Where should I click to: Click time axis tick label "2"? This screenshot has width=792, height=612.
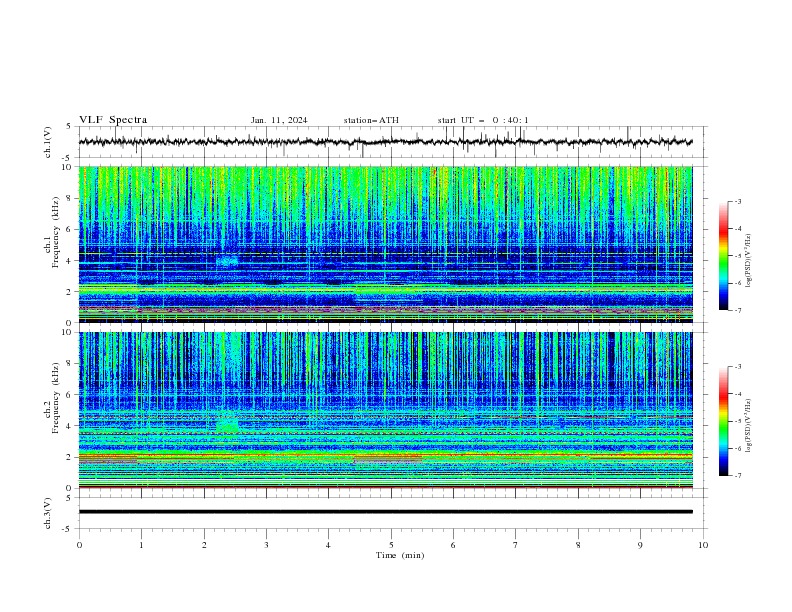(204, 545)
